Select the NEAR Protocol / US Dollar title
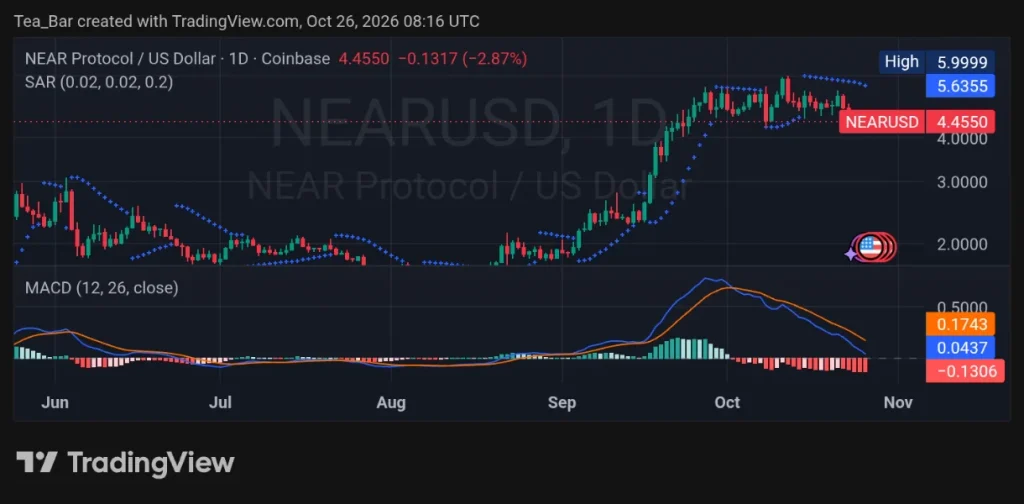The width and height of the screenshot is (1024, 504). pos(120,59)
